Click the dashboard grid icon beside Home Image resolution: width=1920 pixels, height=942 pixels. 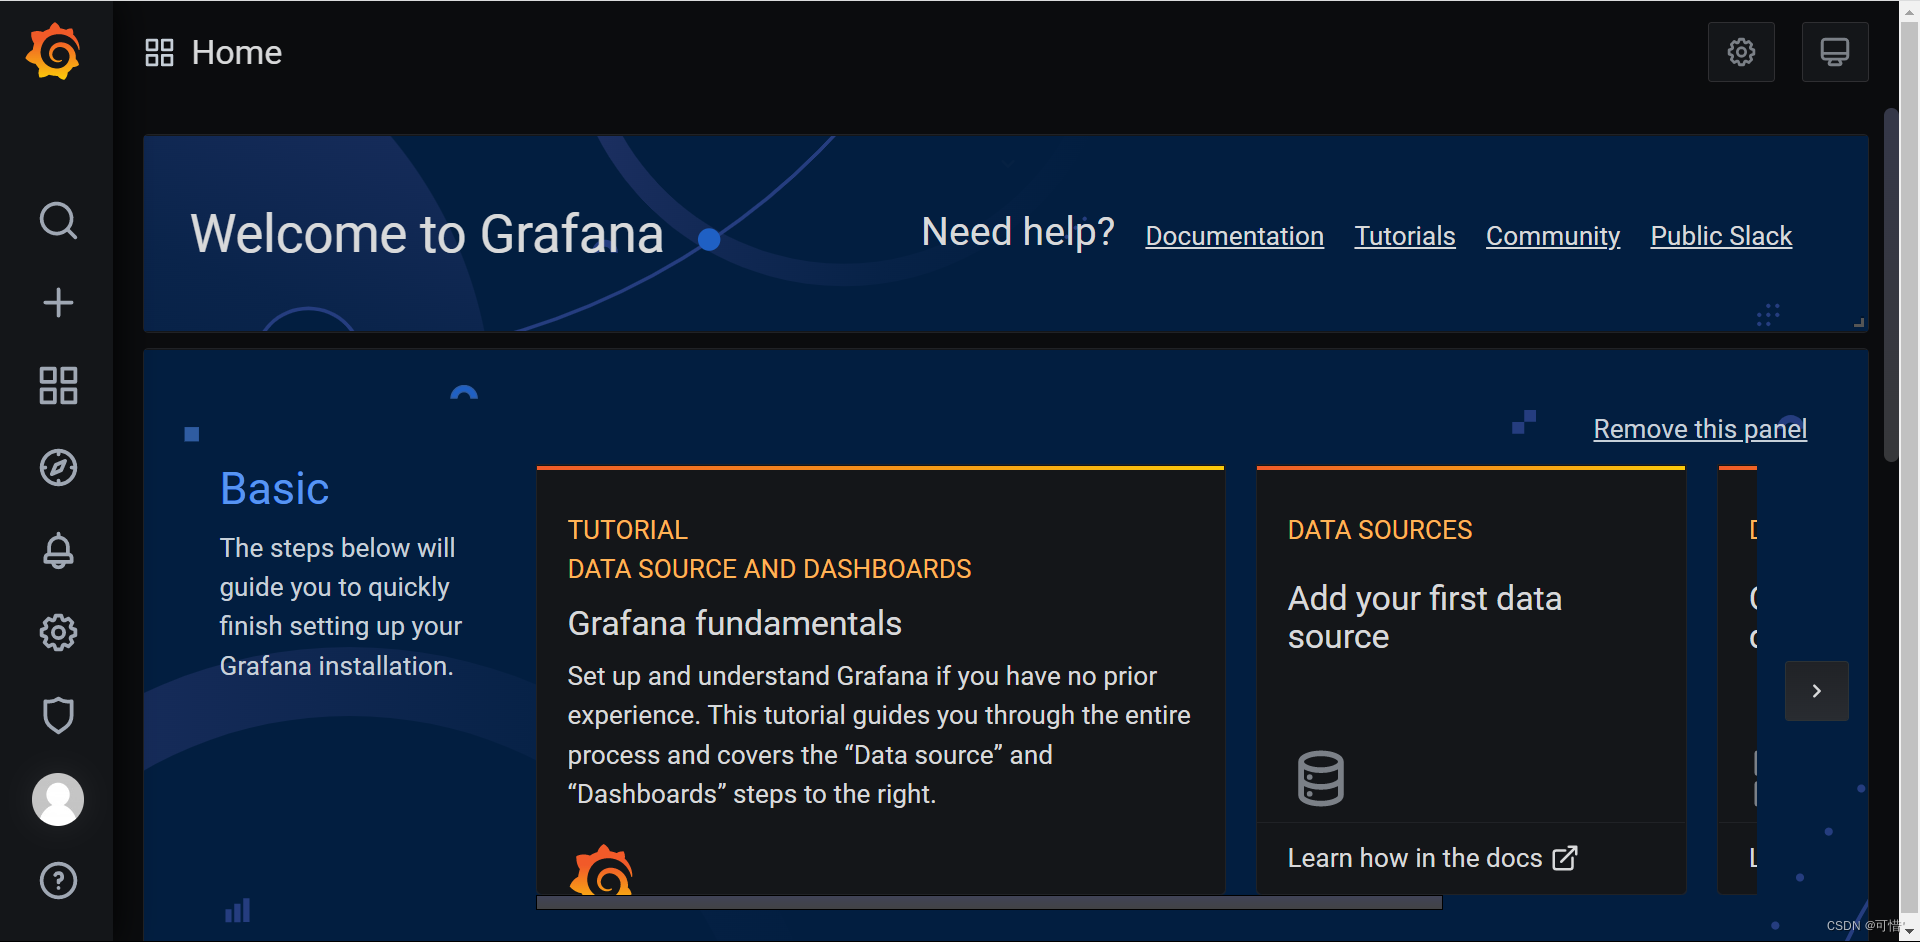tap(159, 52)
